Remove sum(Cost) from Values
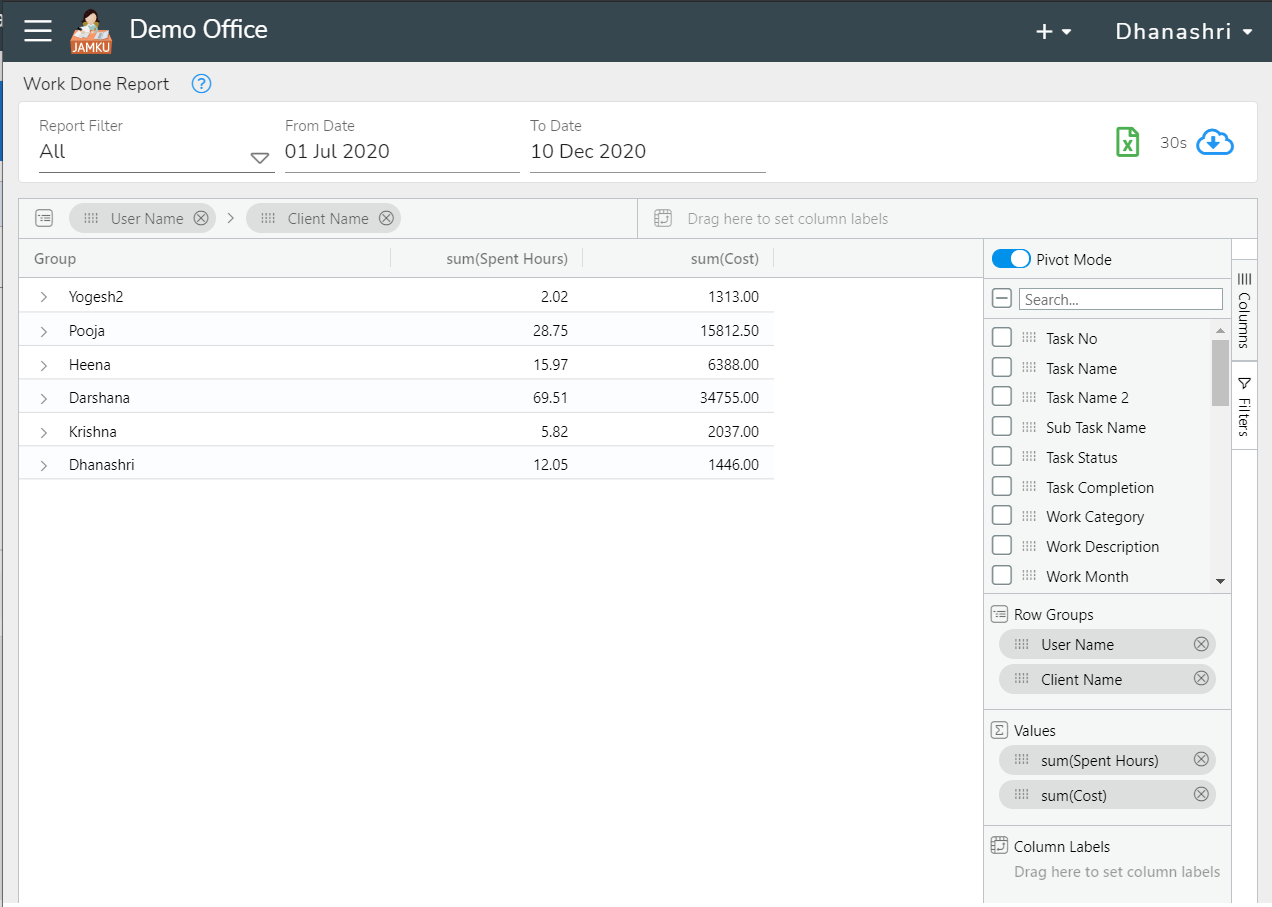 click(1201, 794)
